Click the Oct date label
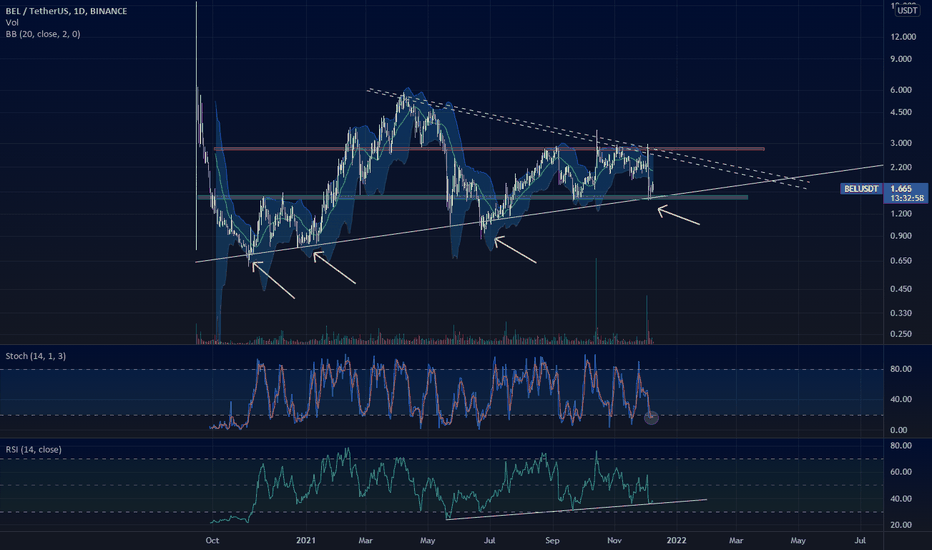The height and width of the screenshot is (550, 932). 212,540
